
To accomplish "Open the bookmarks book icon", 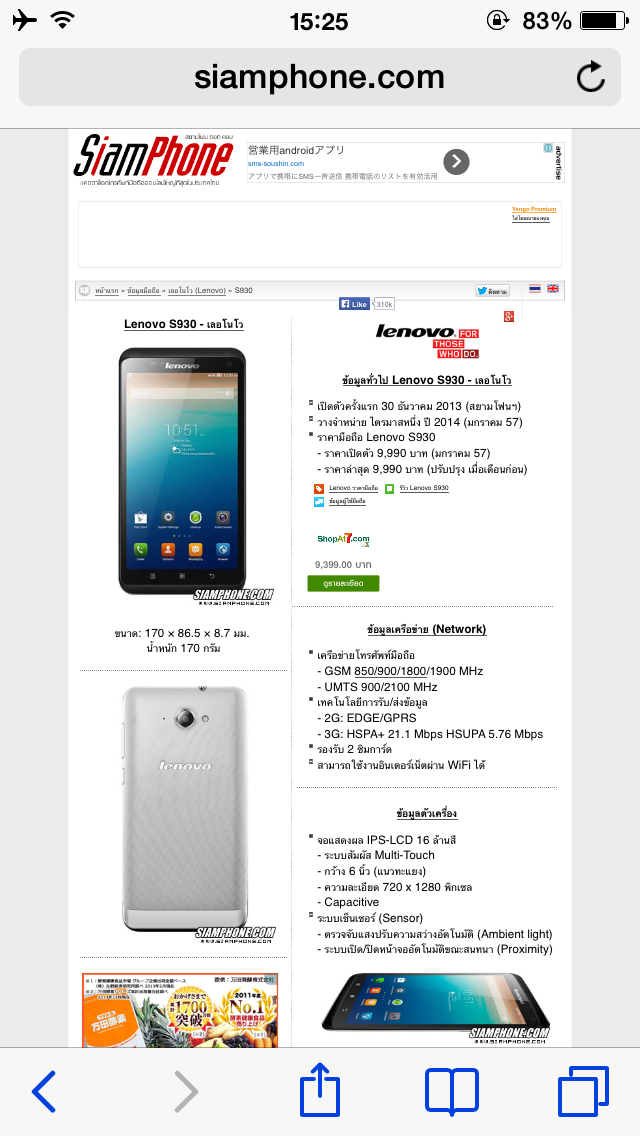I will pyautogui.click(x=452, y=1091).
